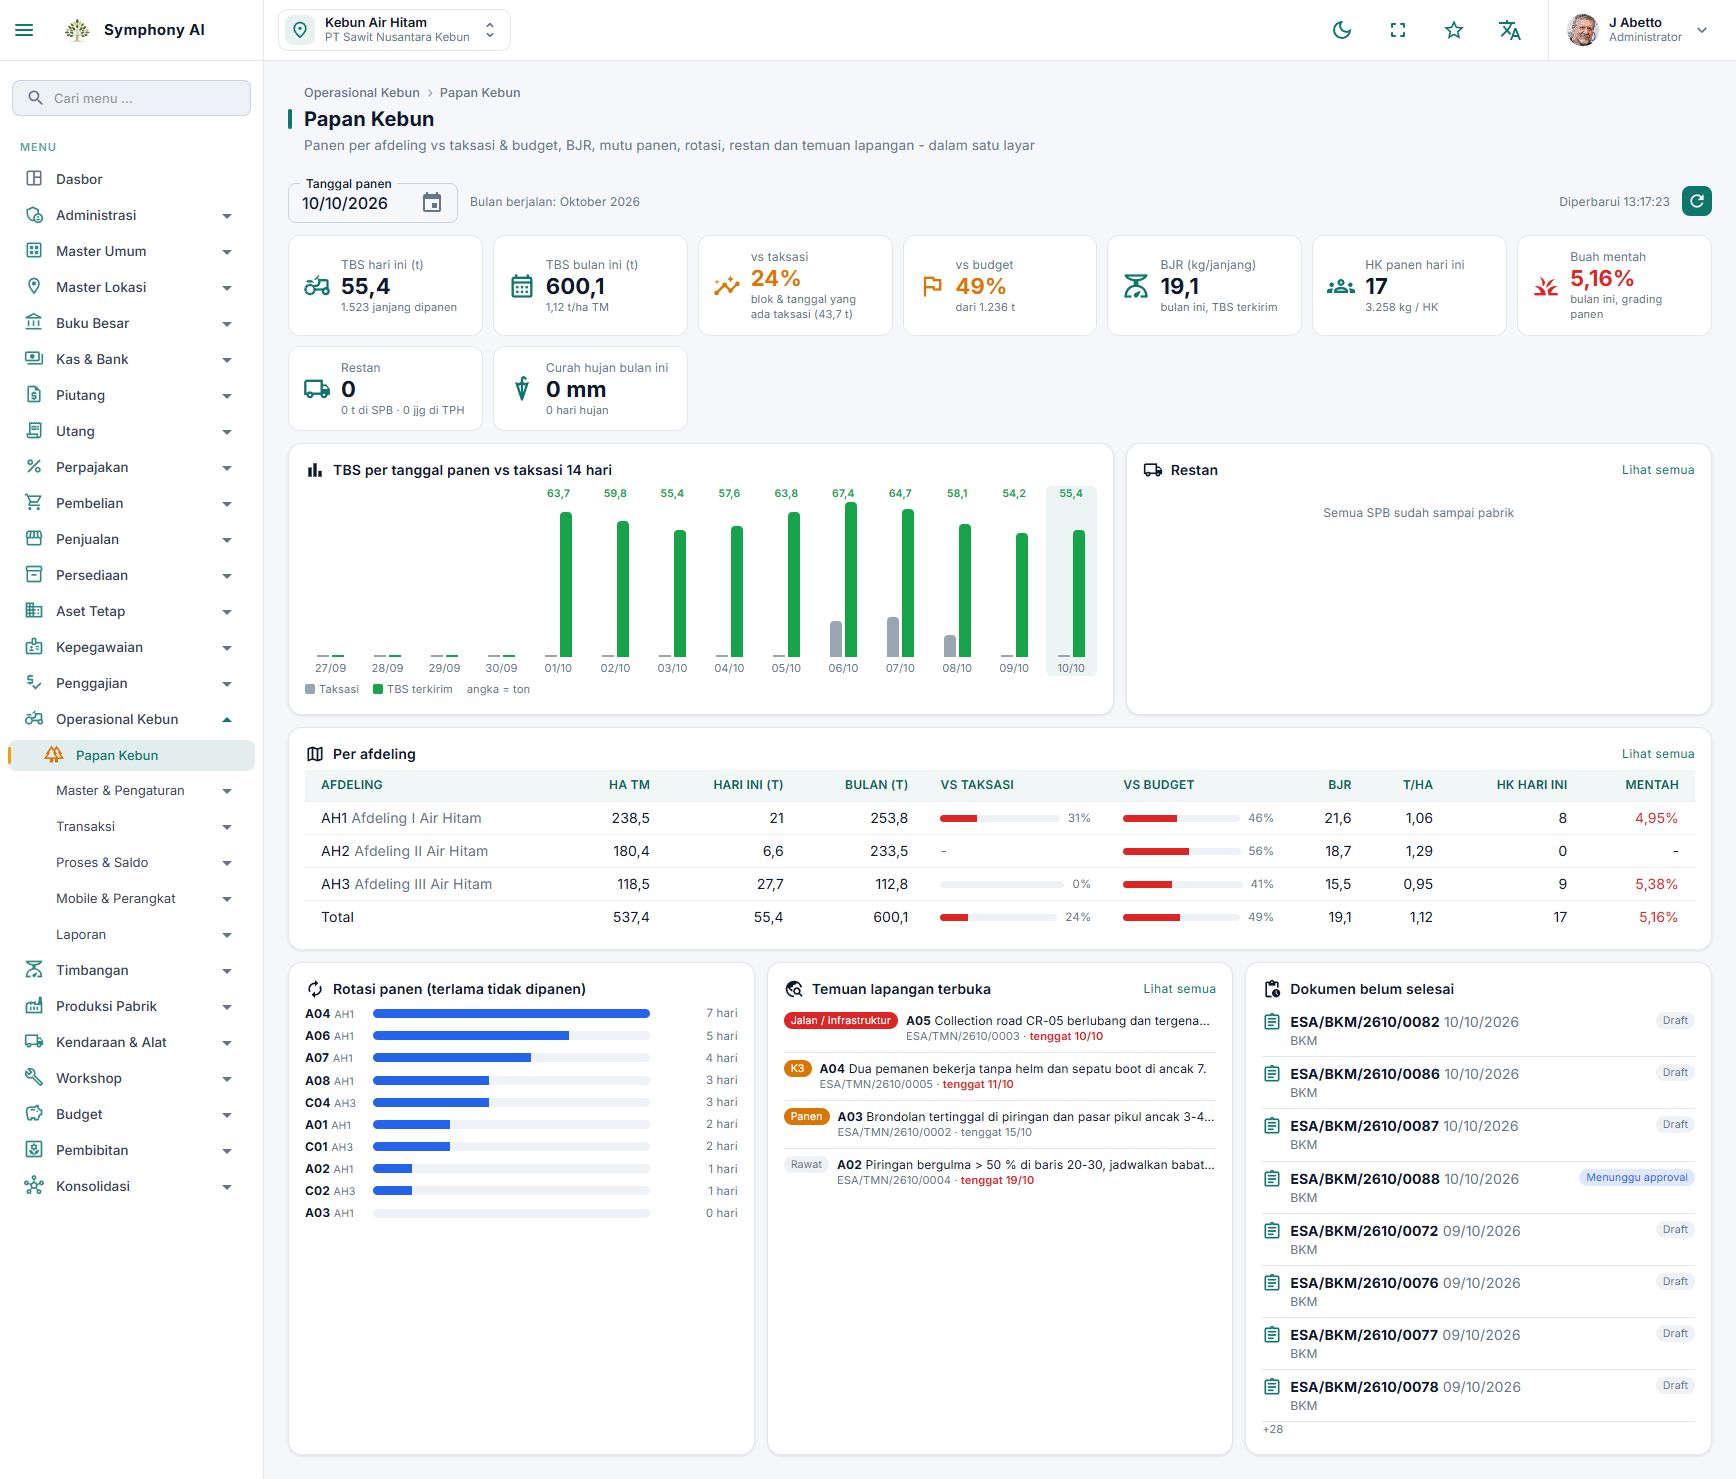The image size is (1736, 1479).
Task: Click the 10/10 bar in TBS chart
Action: click(x=1078, y=593)
